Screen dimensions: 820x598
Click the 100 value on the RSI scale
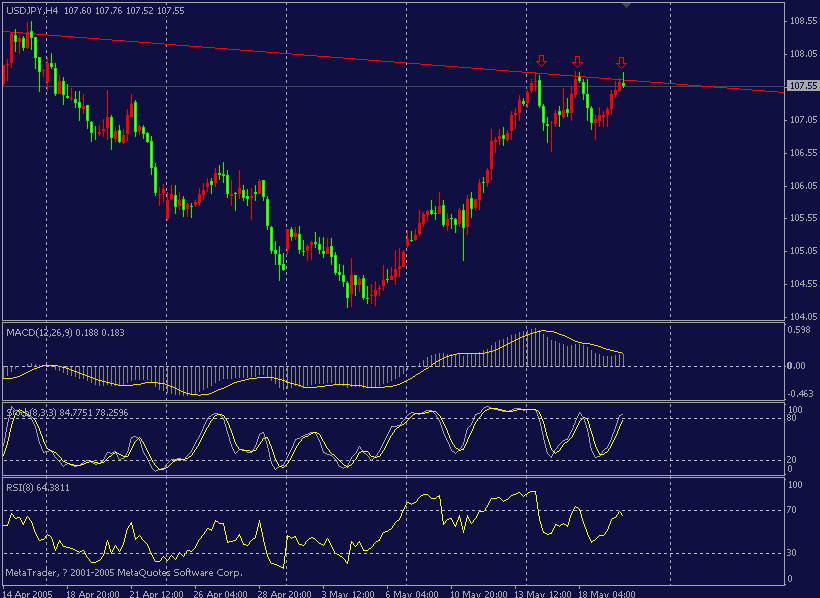click(x=795, y=485)
